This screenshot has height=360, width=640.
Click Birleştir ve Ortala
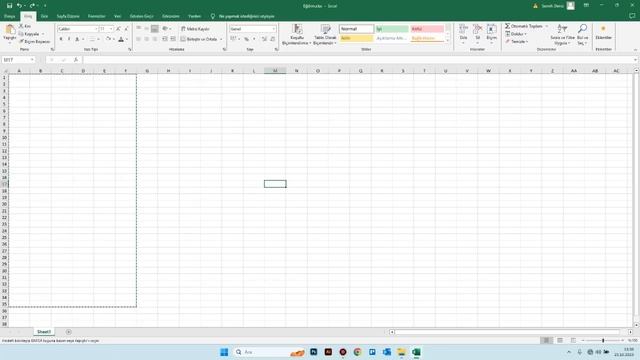tap(199, 39)
